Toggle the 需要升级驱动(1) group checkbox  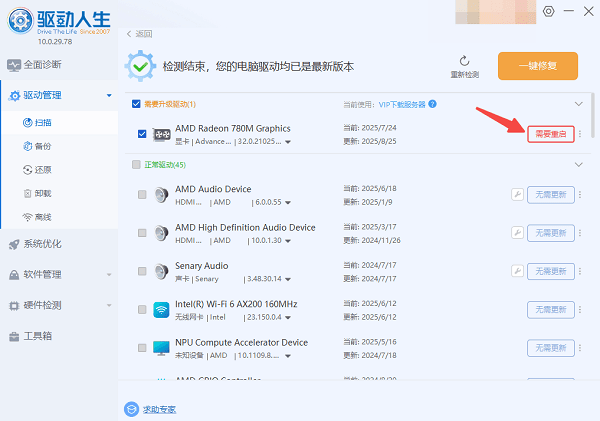[136, 104]
